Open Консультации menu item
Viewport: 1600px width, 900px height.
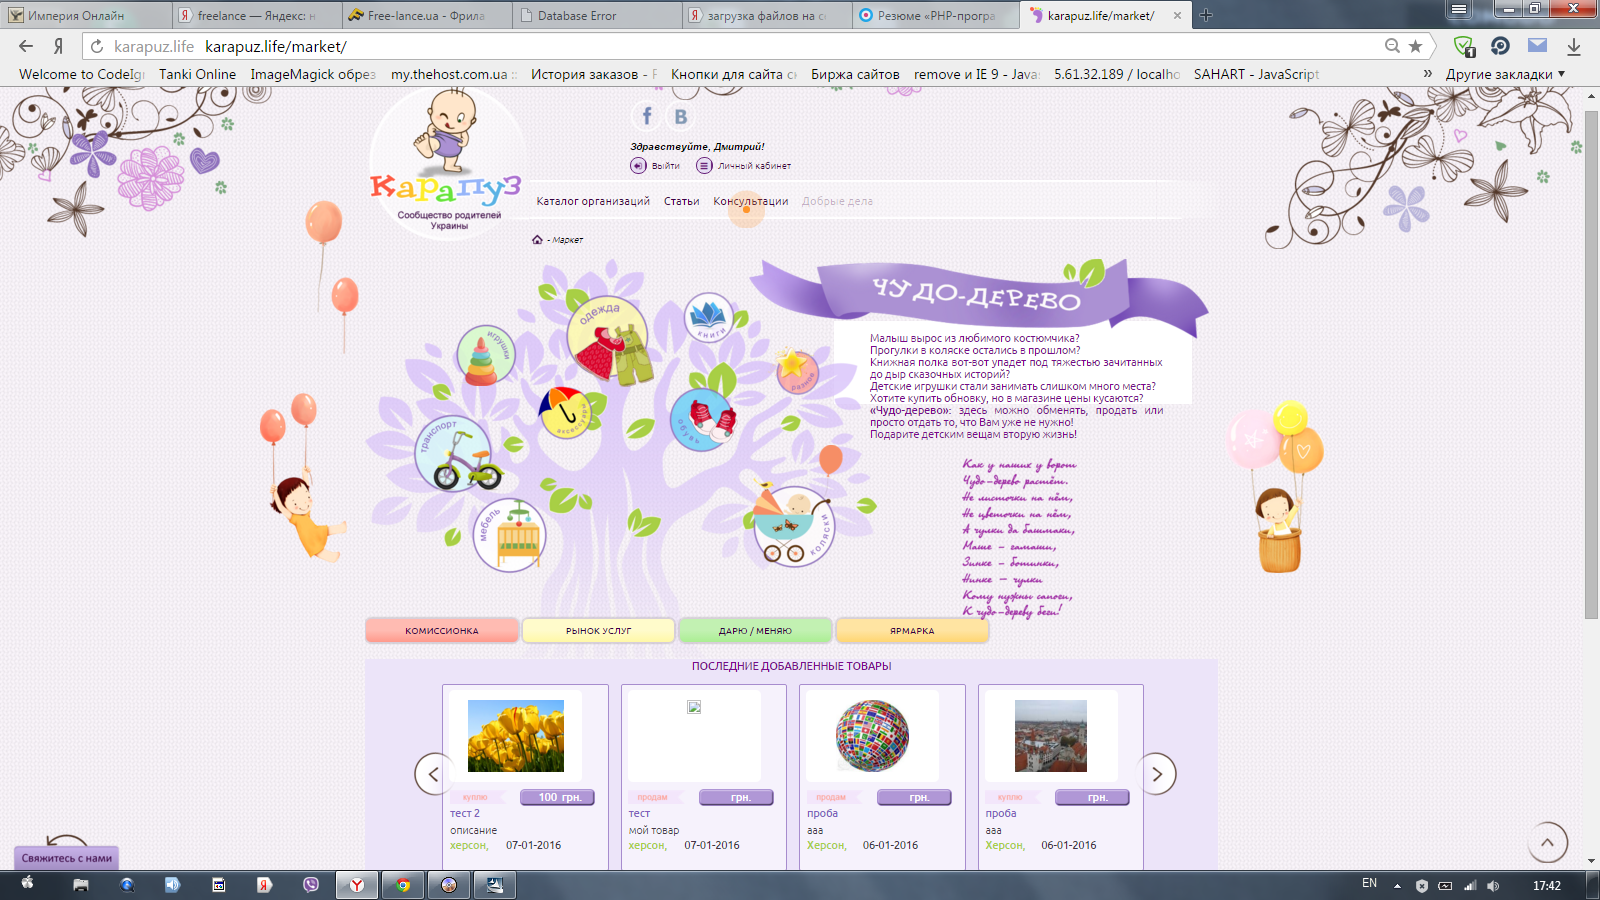coord(751,201)
